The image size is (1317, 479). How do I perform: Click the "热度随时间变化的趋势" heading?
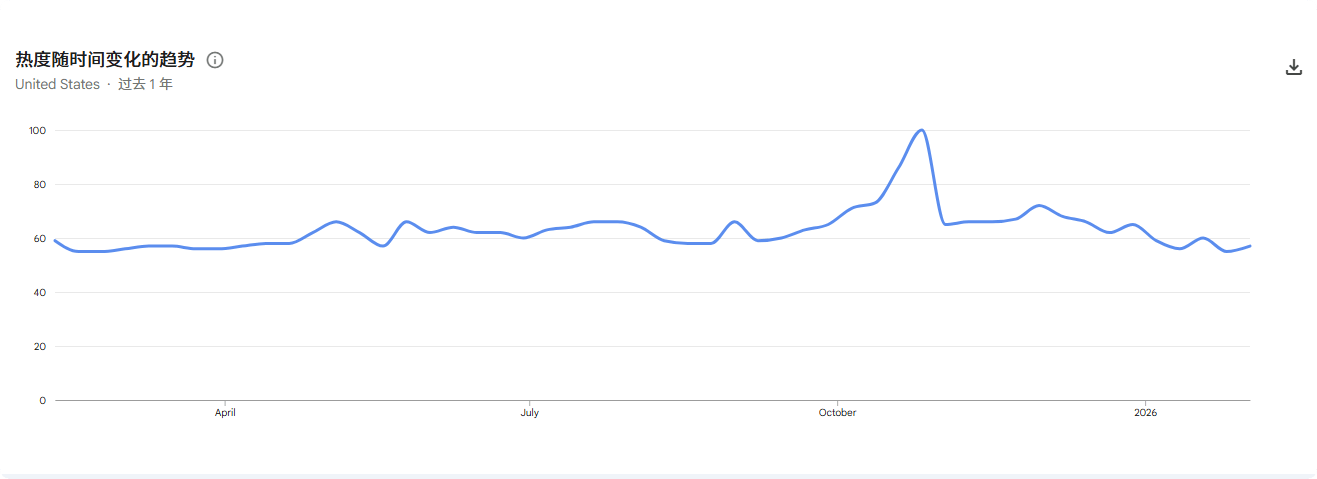point(105,60)
